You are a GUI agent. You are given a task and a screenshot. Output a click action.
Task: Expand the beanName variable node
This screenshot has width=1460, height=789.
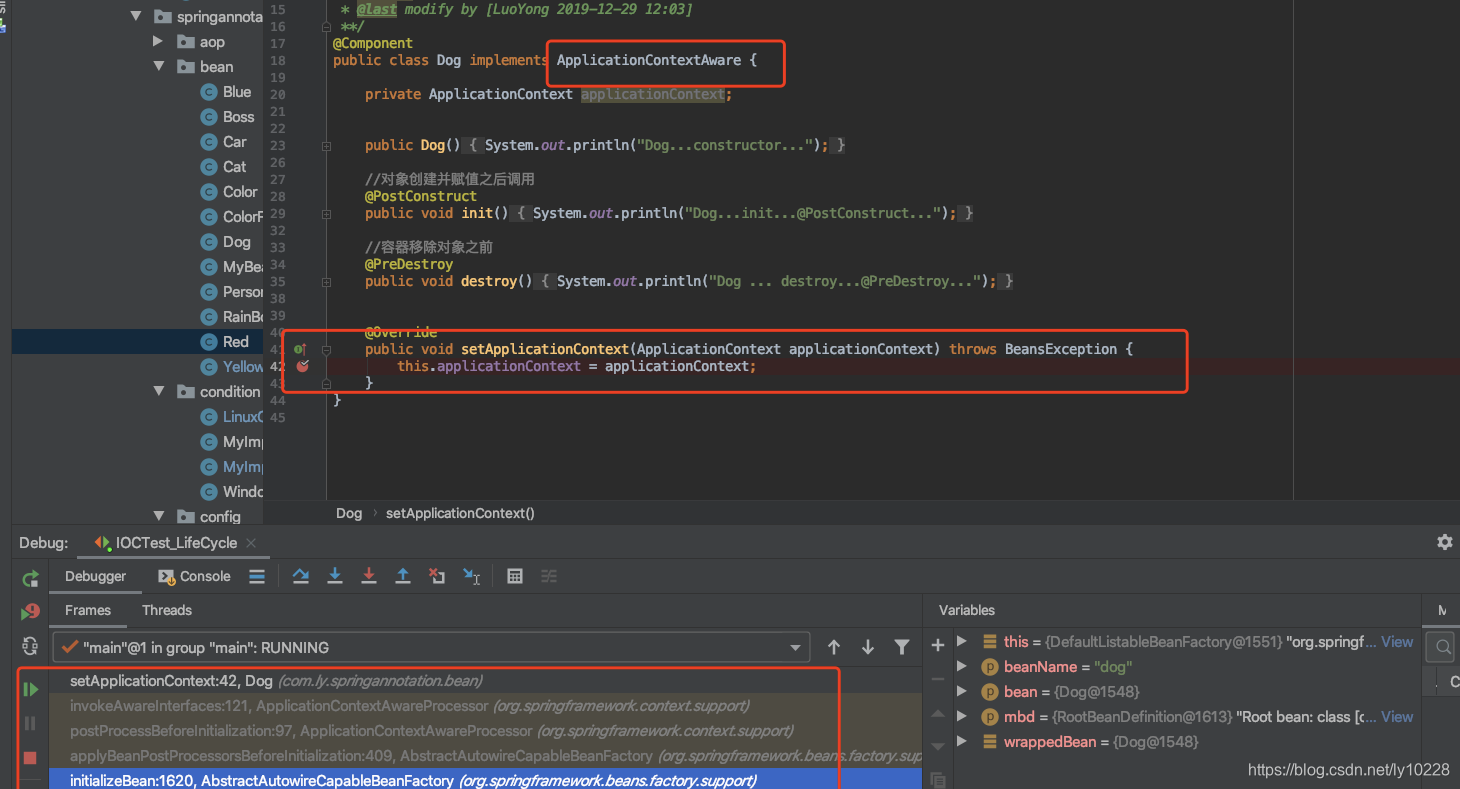pos(962,666)
